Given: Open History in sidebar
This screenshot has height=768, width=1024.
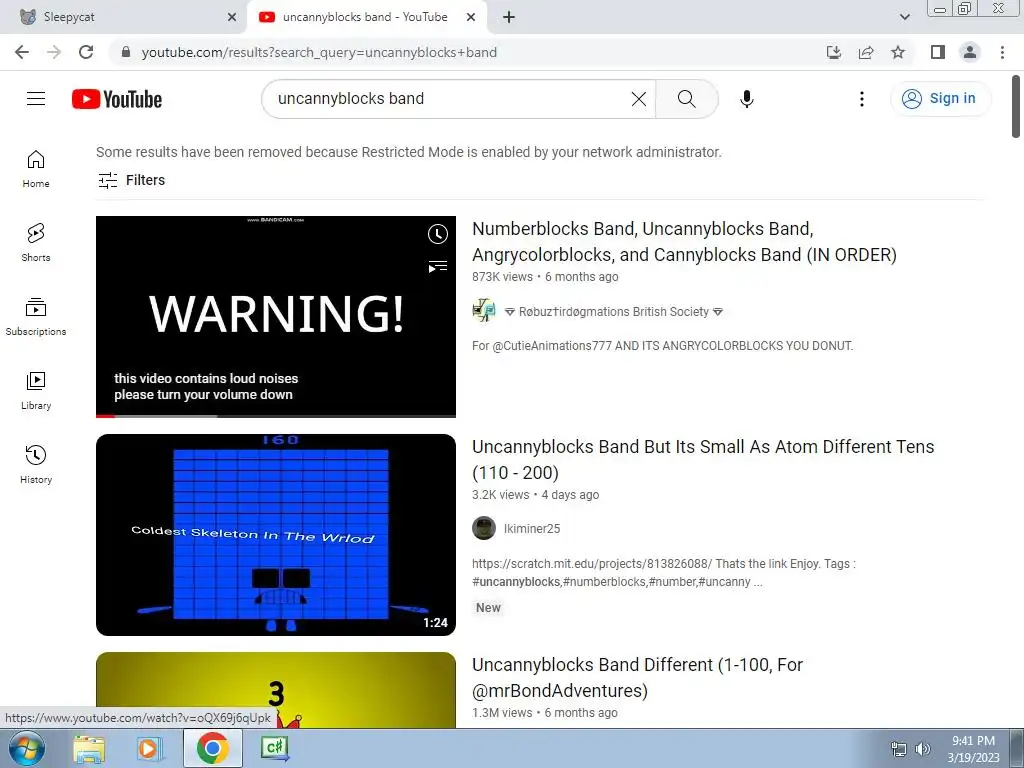Looking at the screenshot, I should 36,464.
